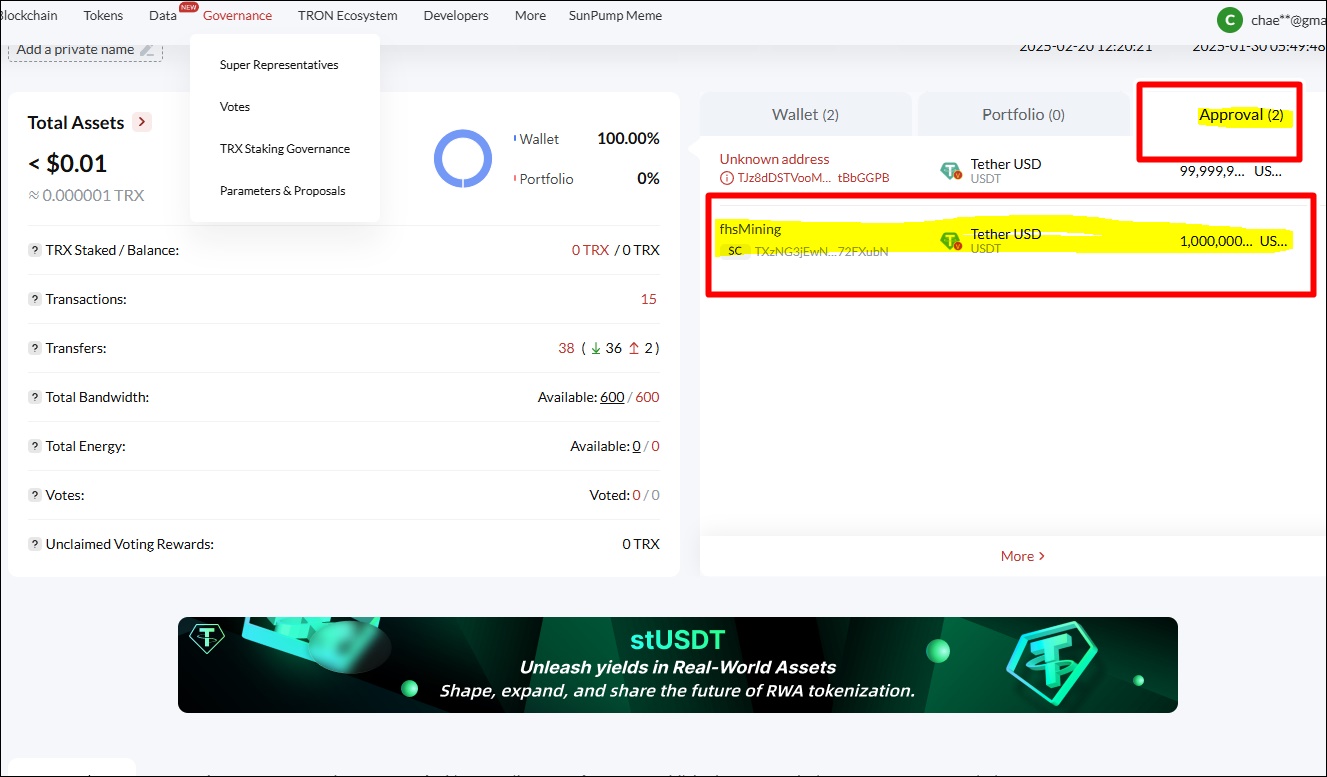Click account email chae**@gma
Screen dimensions: 1327x777
coord(1288,20)
